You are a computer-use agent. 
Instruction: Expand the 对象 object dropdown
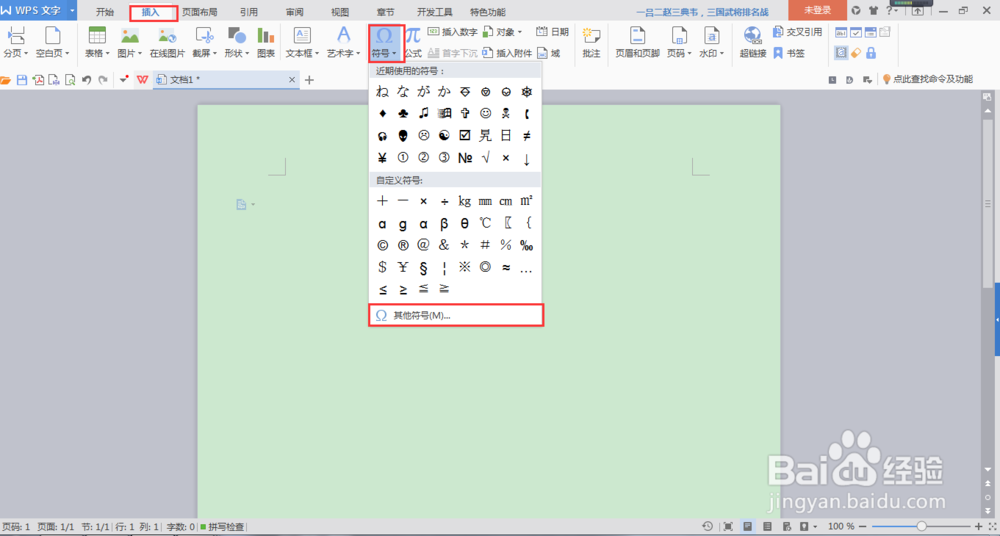click(x=520, y=32)
